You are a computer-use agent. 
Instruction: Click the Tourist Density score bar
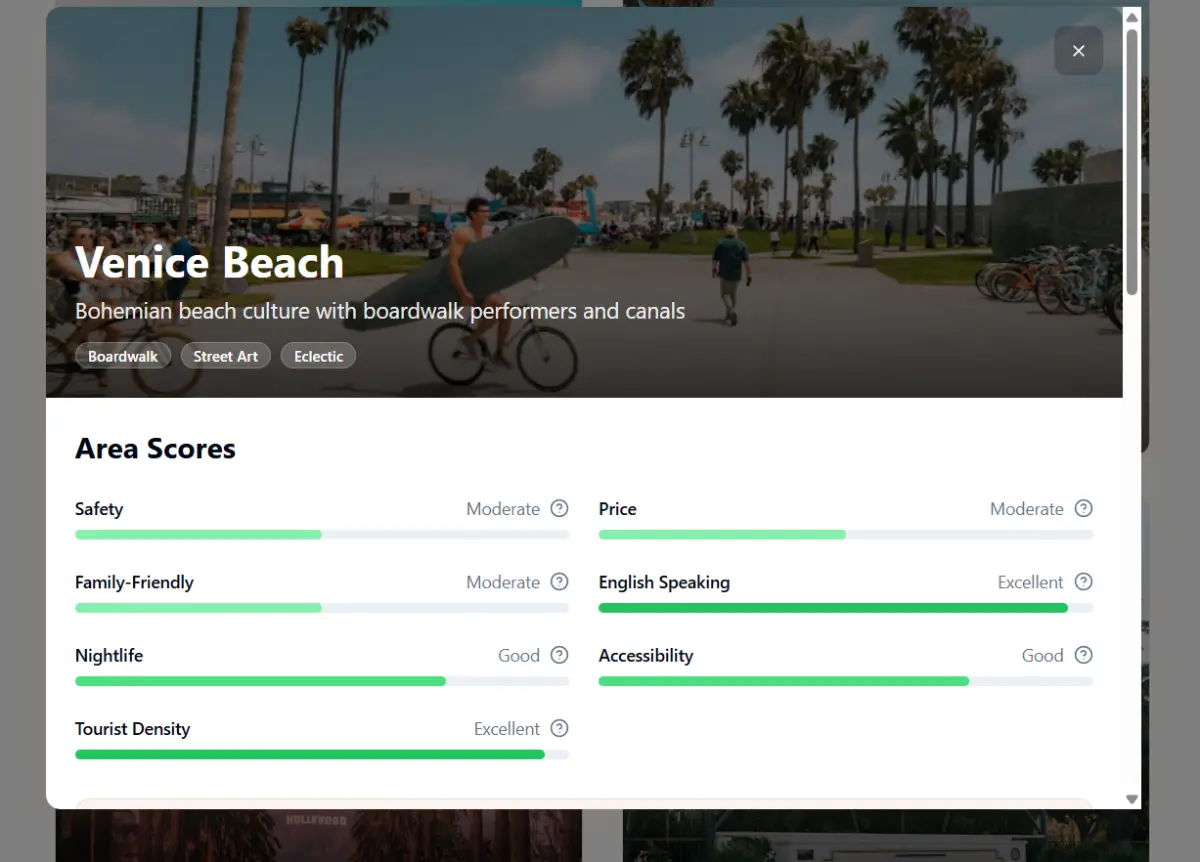point(321,754)
